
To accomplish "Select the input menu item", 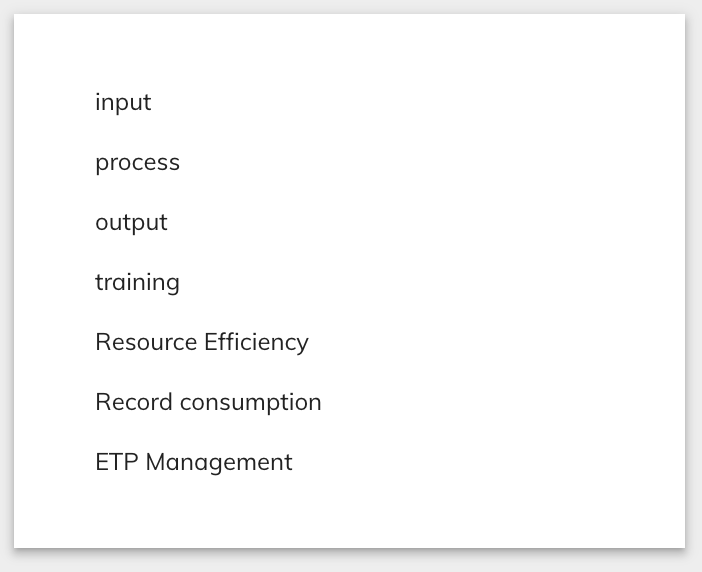I will [123, 102].
